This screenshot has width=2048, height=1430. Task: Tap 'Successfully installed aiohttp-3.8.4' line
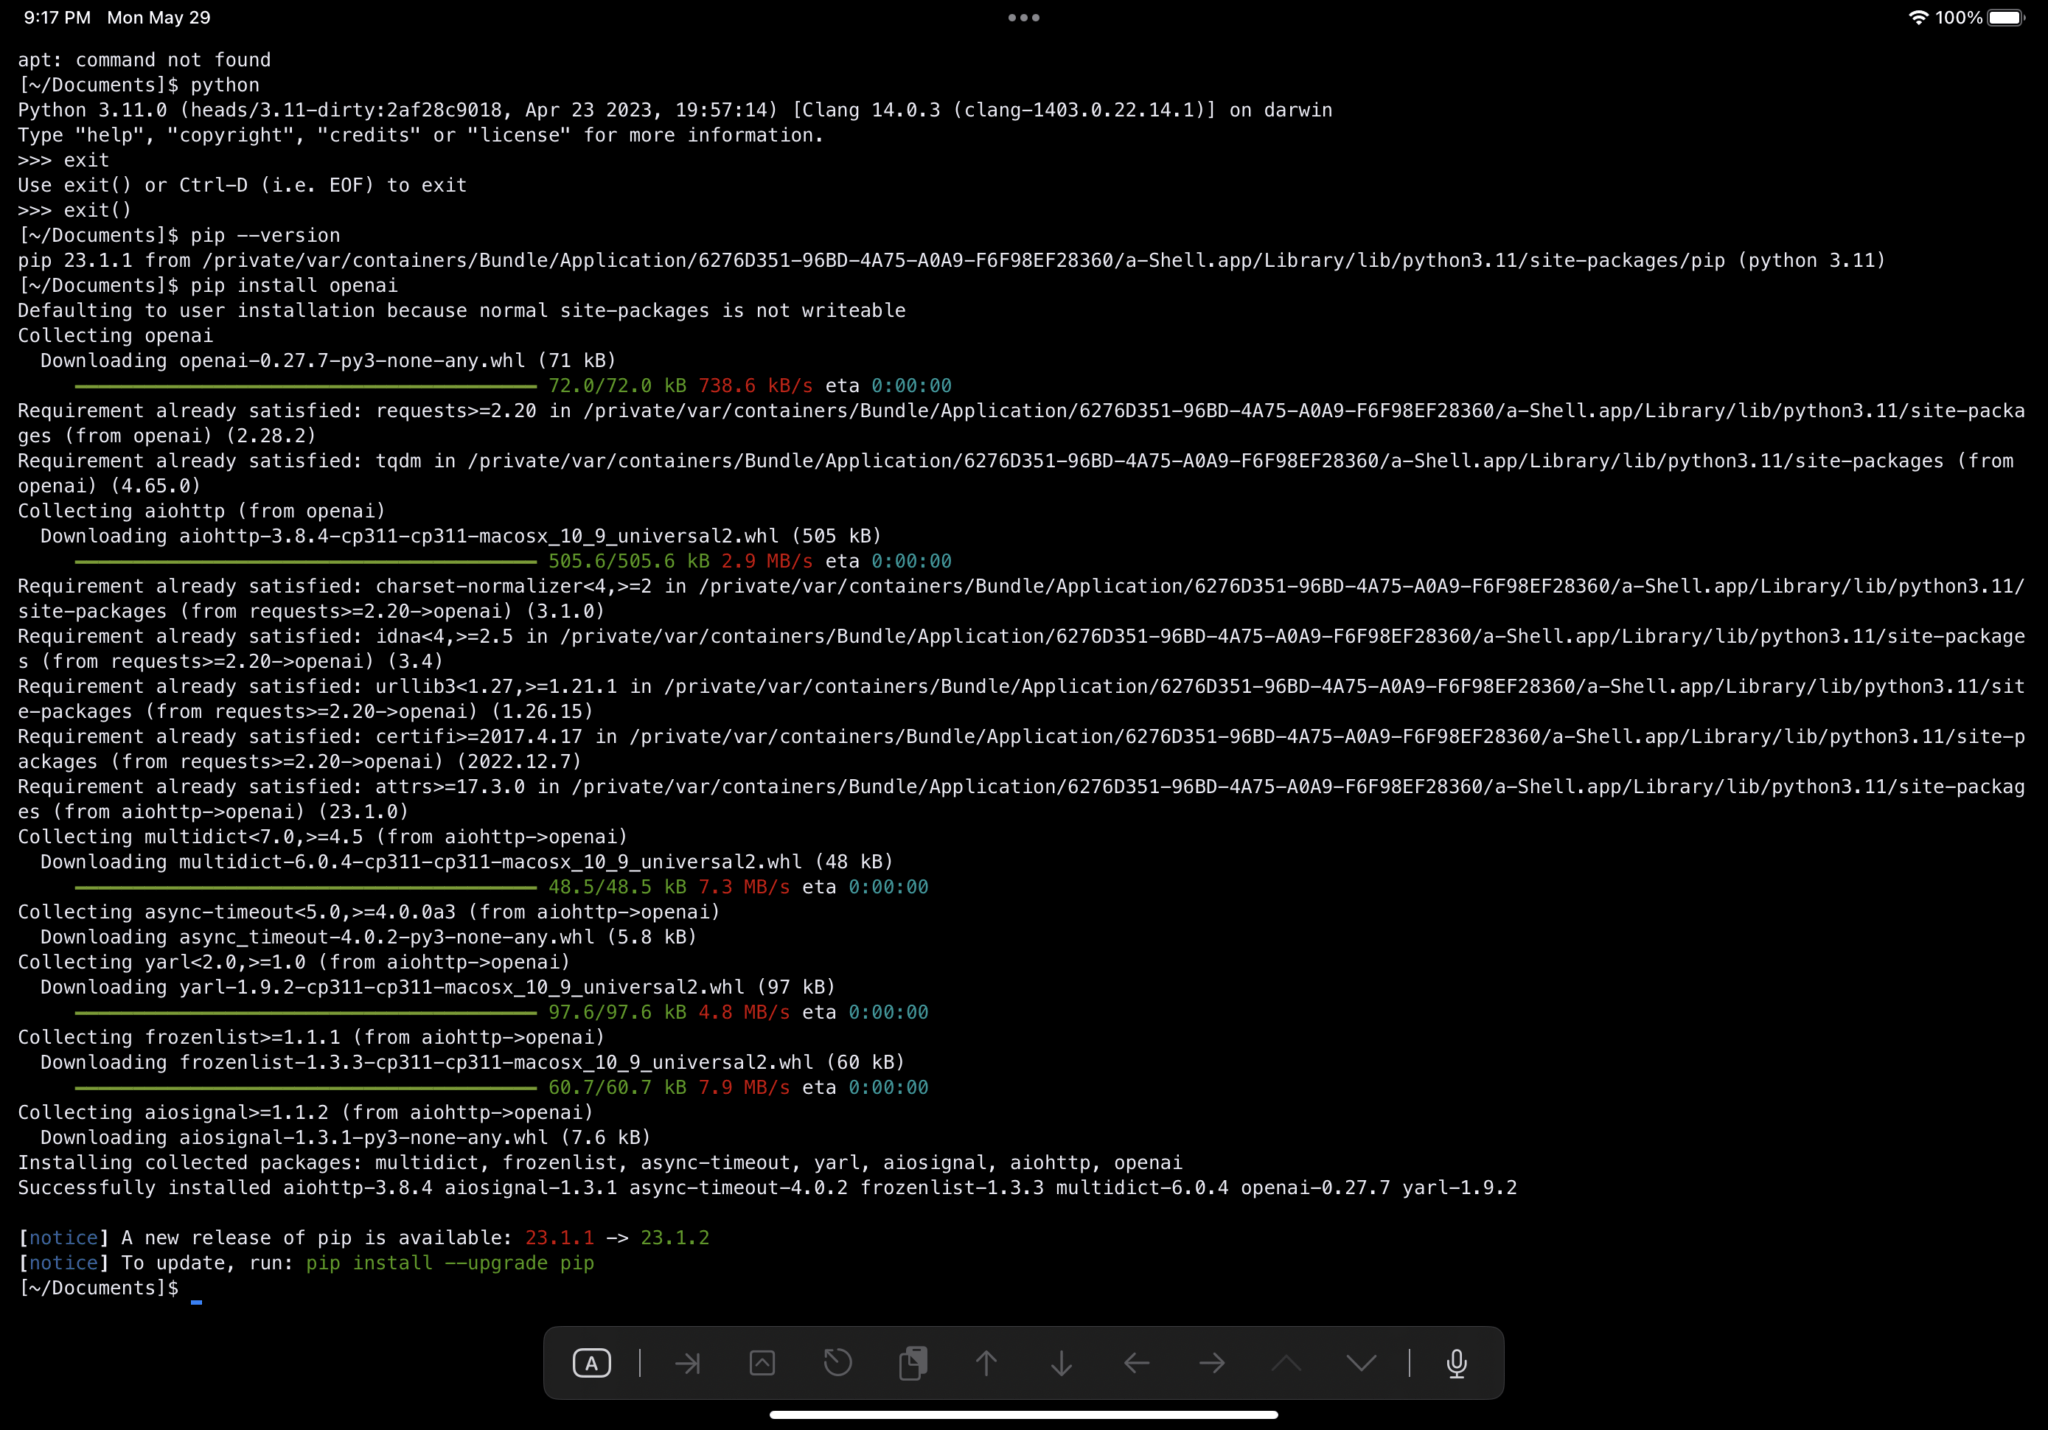767,1188
